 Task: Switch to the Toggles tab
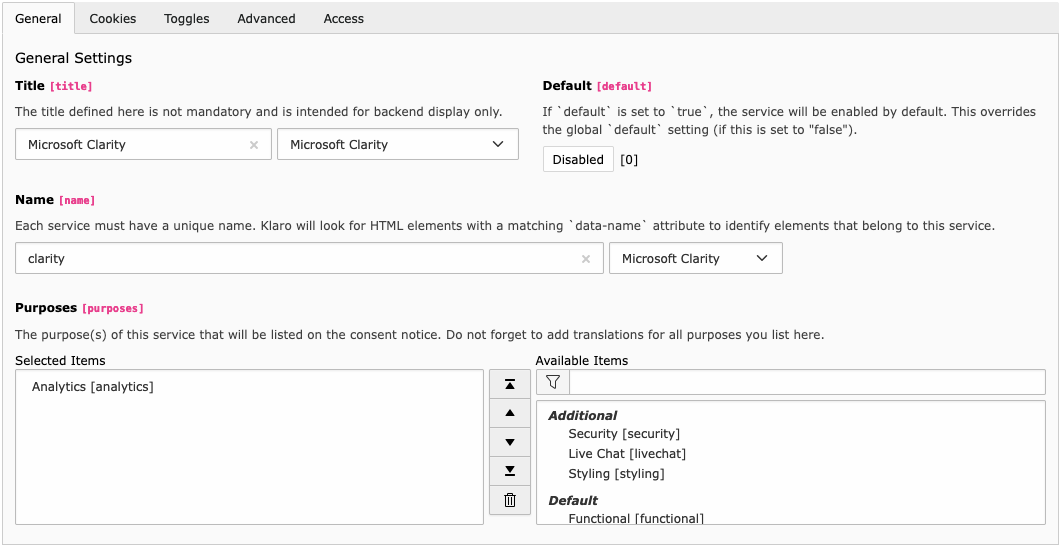pos(187,18)
